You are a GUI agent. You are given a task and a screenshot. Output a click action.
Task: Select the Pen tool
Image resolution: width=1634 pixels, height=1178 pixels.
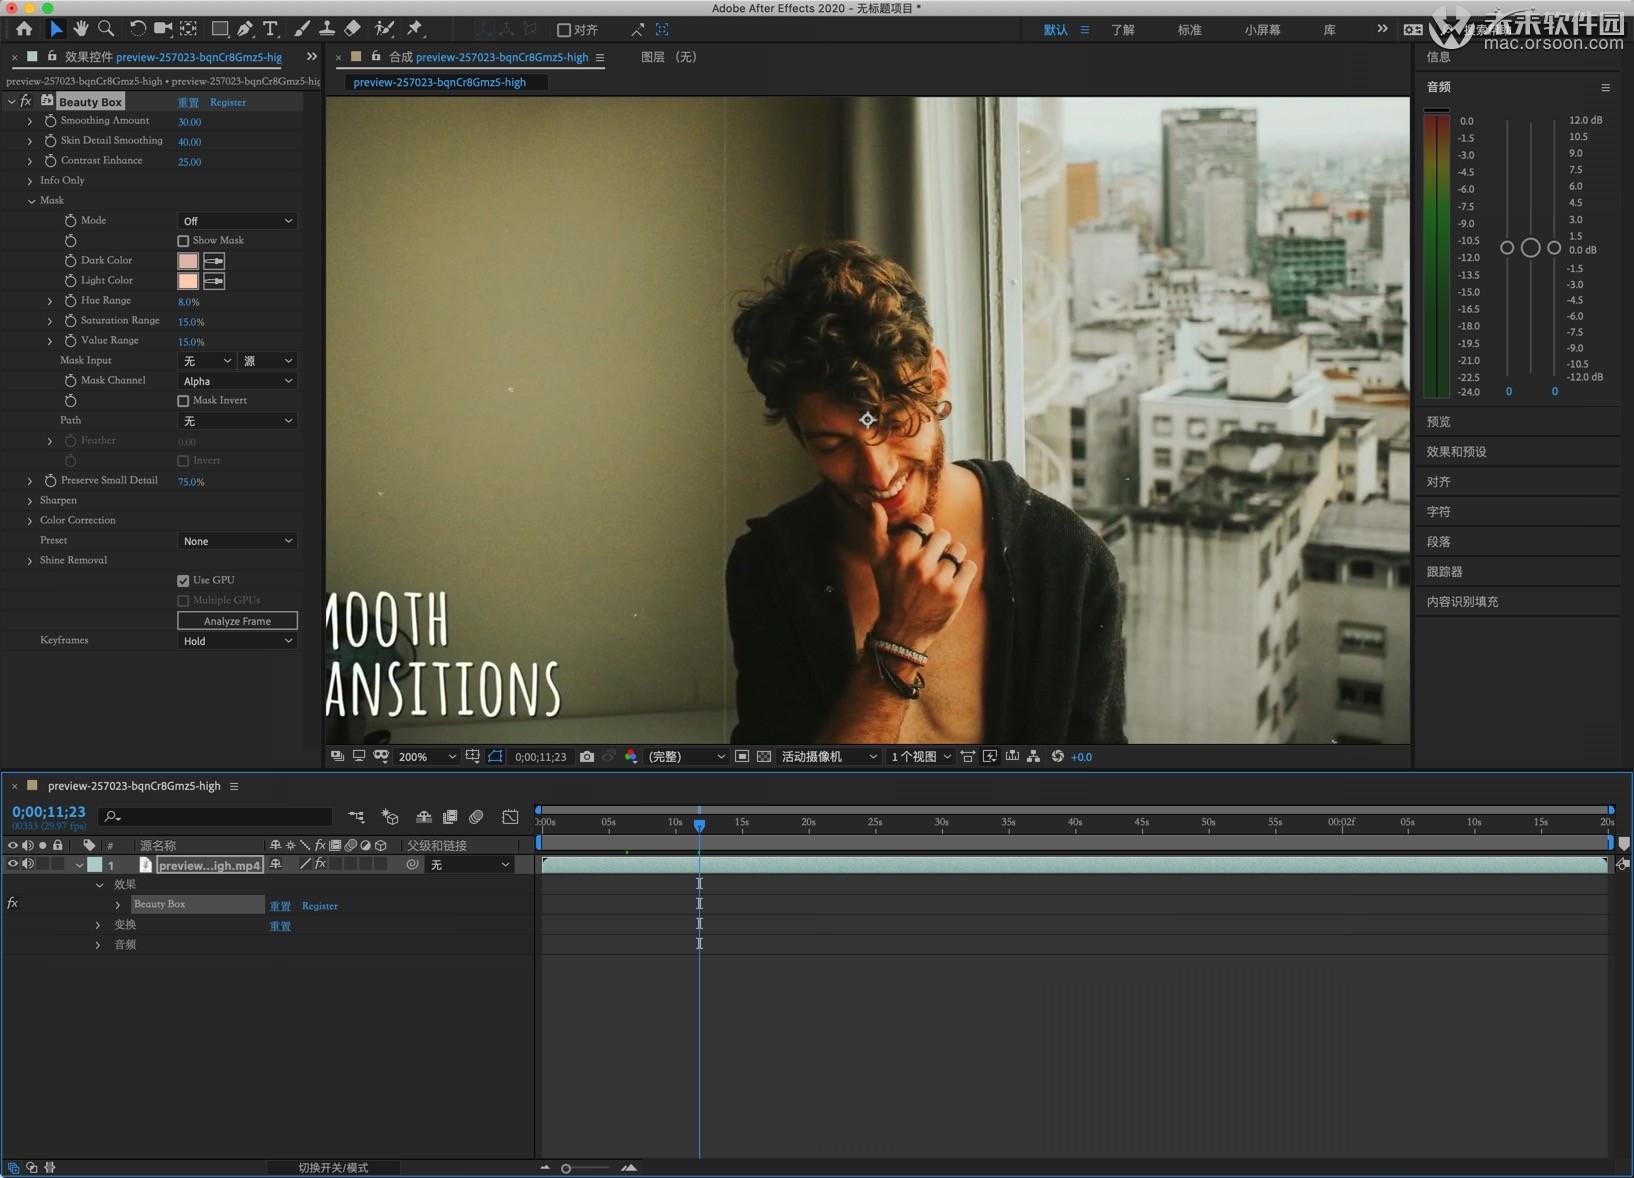coord(245,29)
